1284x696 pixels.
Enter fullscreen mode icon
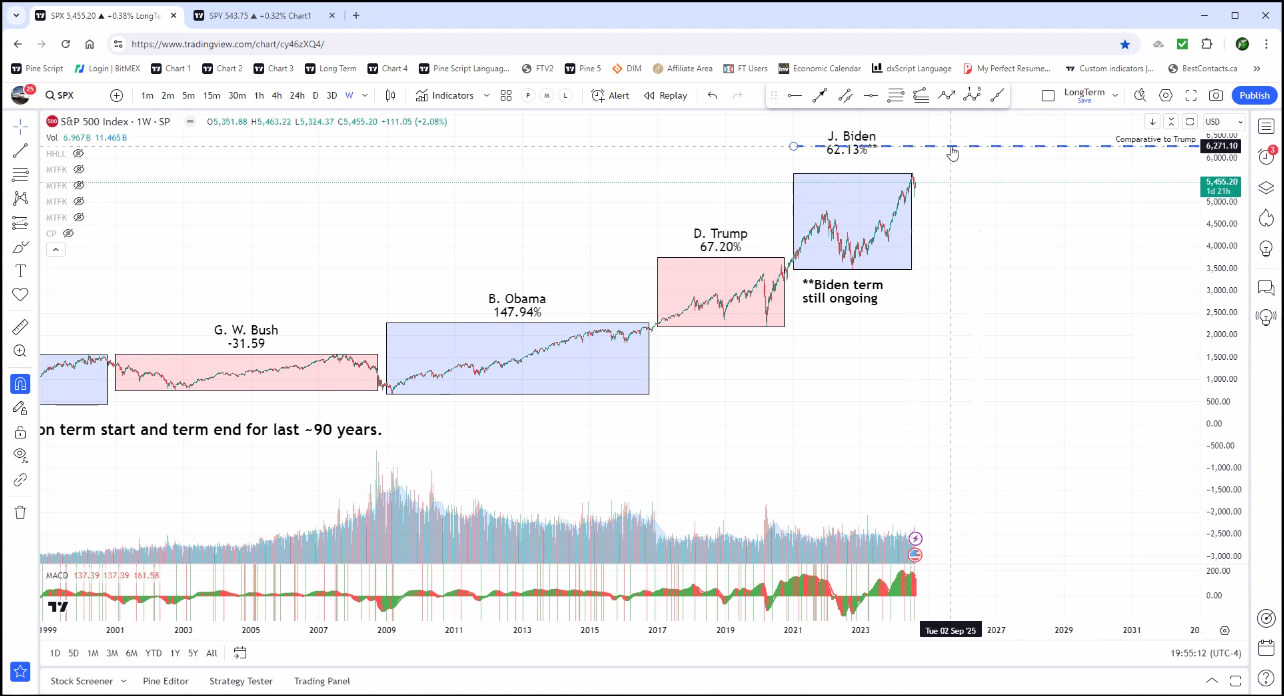tap(1191, 96)
